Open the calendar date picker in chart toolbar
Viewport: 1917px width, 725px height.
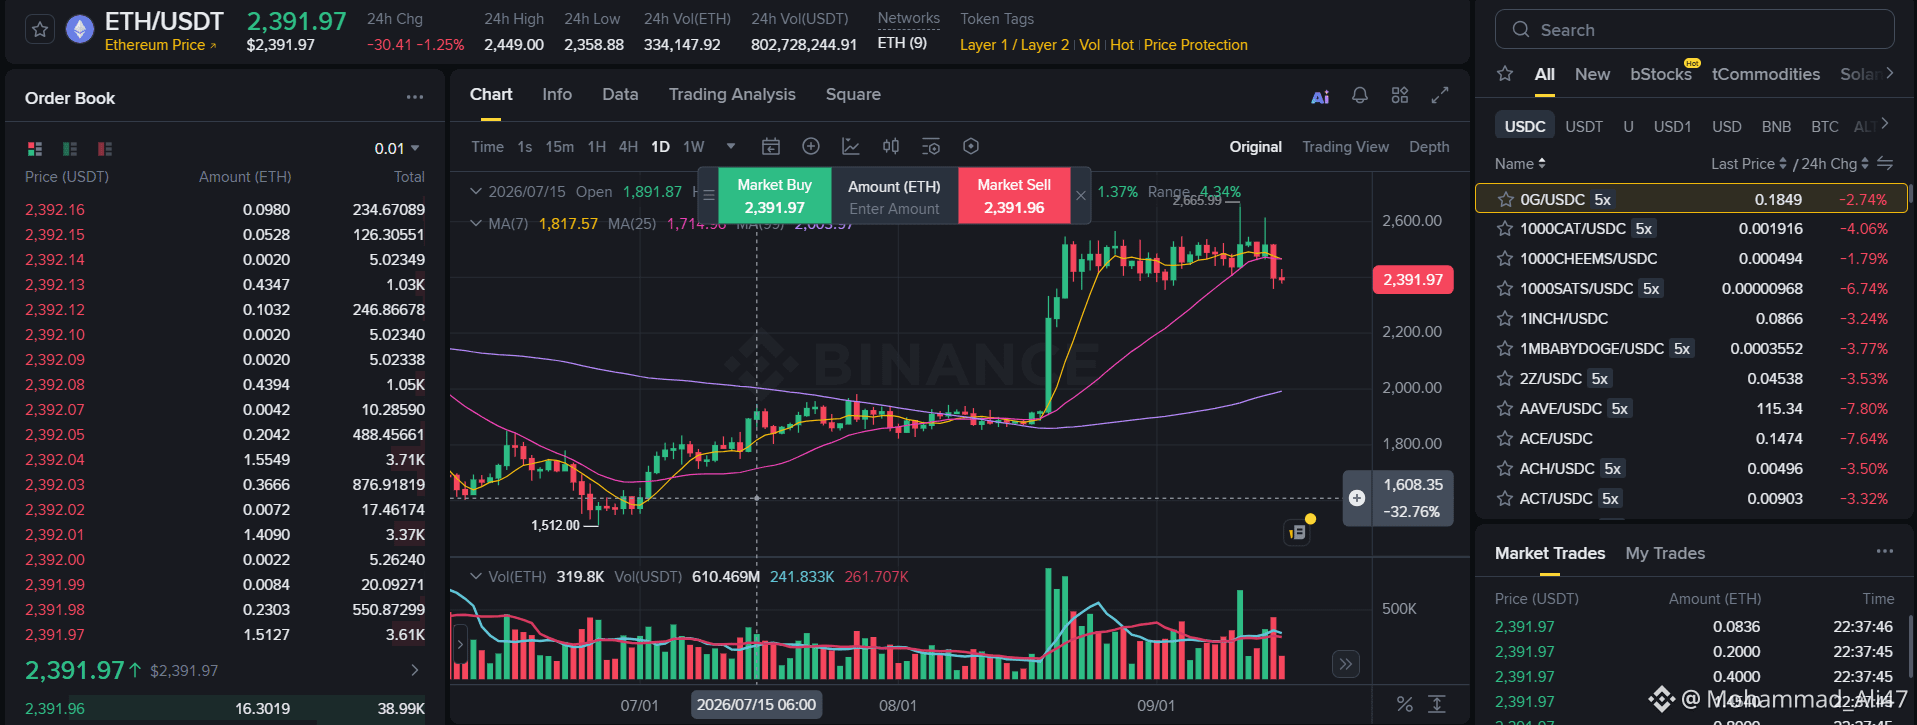click(x=771, y=147)
